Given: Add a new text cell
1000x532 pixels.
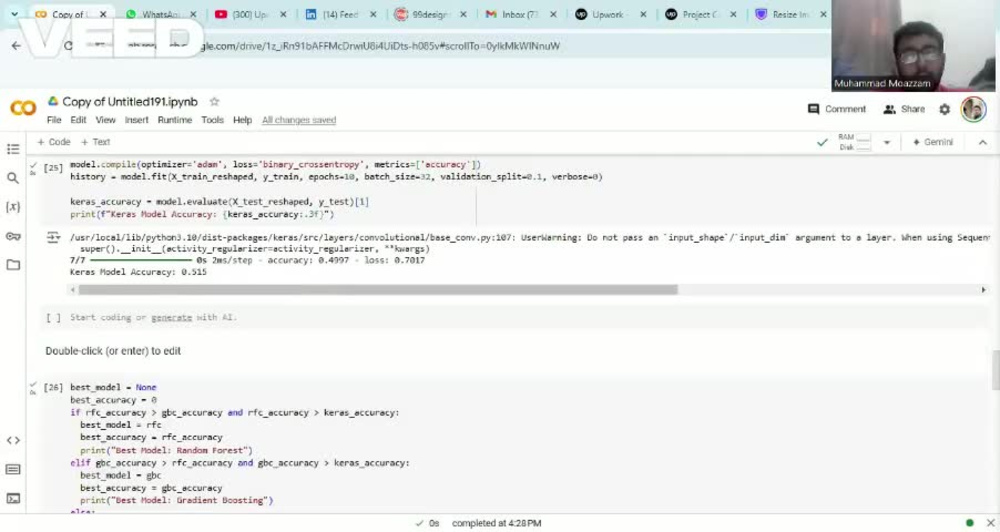Looking at the screenshot, I should 96,142.
